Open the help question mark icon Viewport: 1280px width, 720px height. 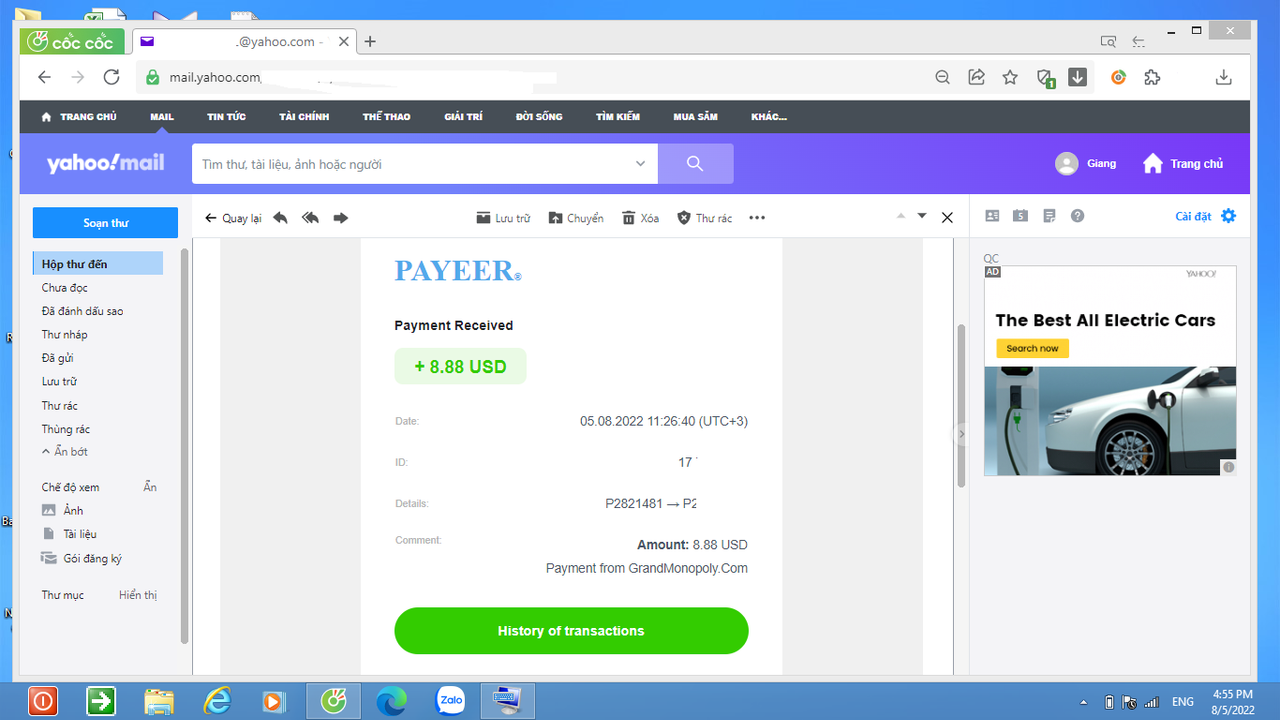click(1077, 216)
